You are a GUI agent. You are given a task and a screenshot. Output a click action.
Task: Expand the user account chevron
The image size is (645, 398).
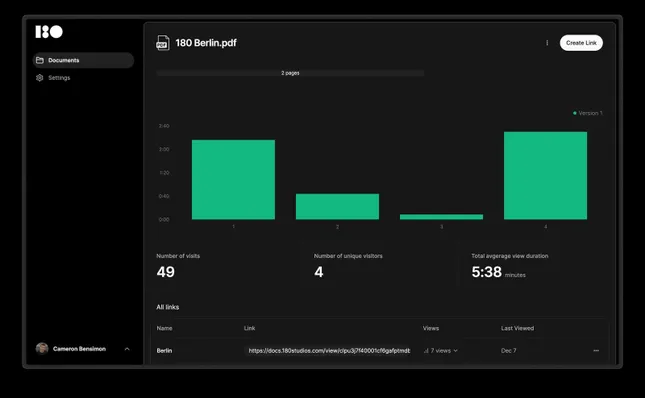127,349
